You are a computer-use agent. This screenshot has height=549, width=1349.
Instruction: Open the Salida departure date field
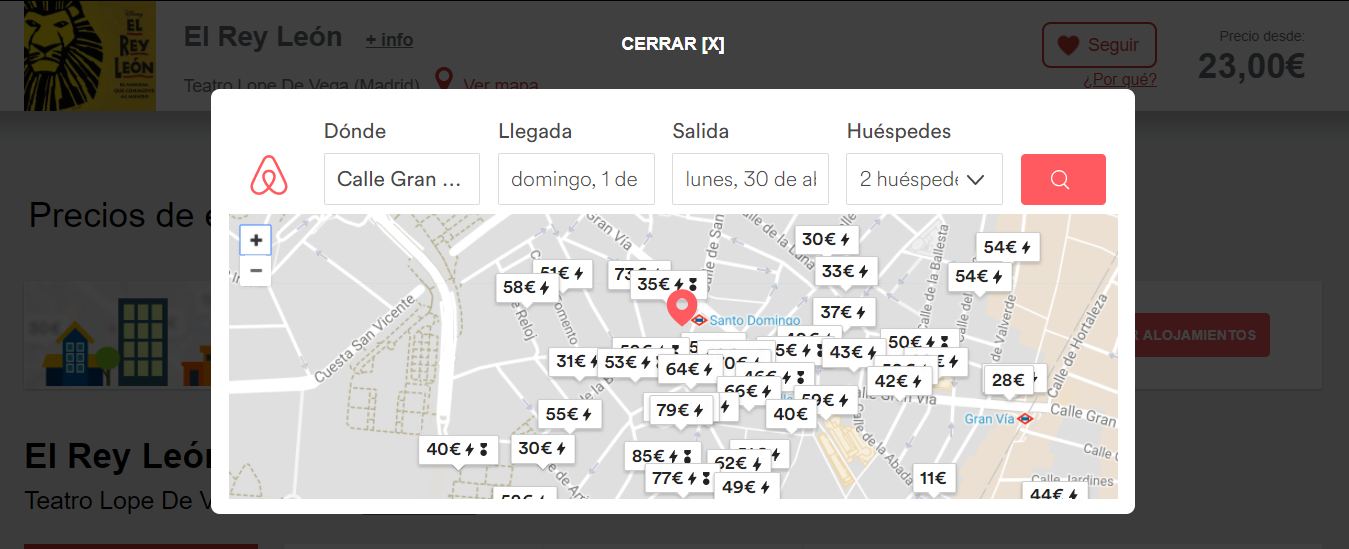(x=749, y=179)
